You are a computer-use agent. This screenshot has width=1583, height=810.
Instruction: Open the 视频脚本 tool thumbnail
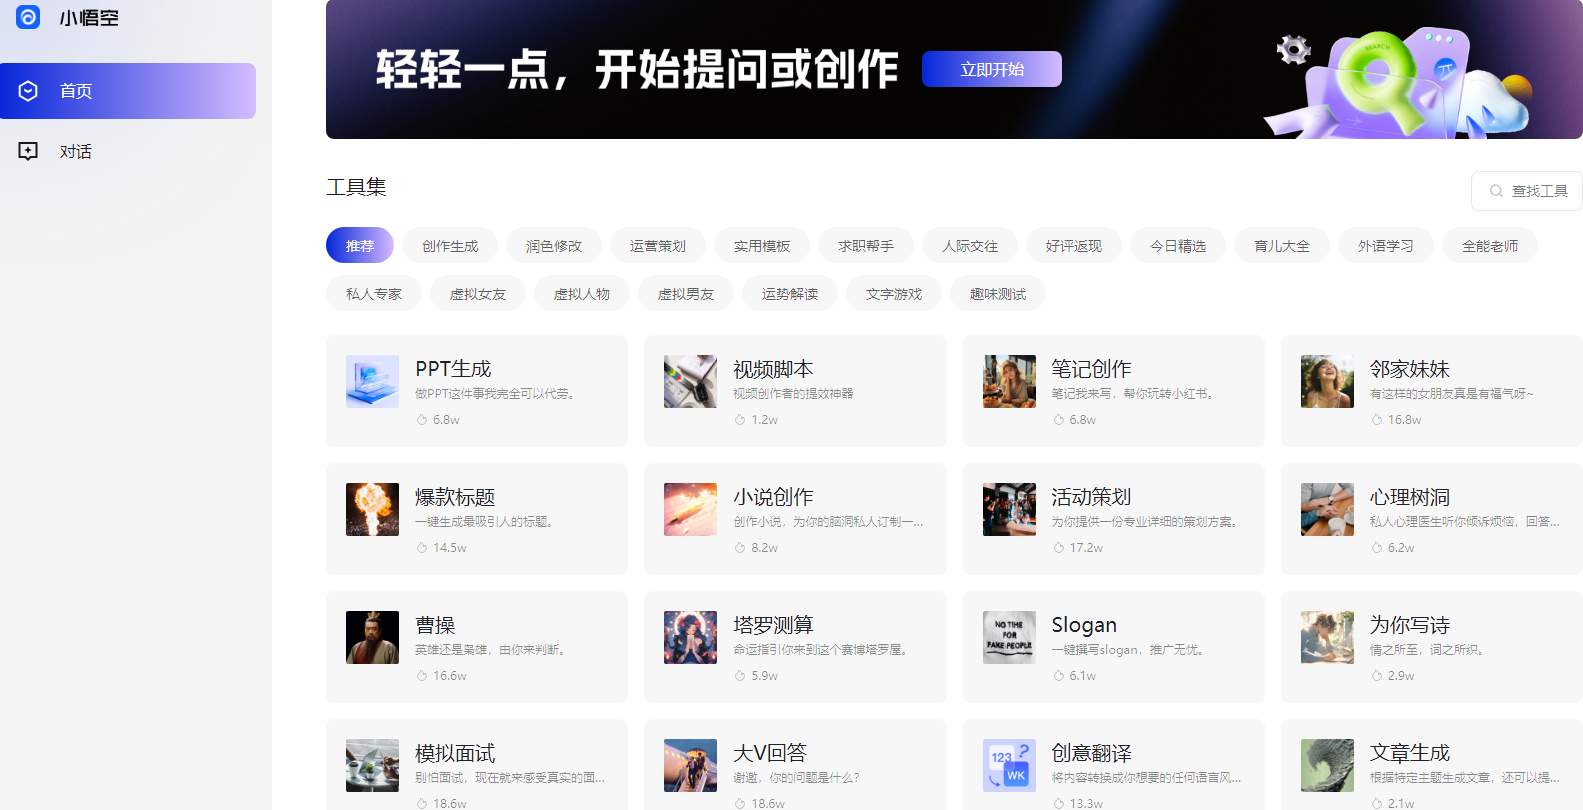coord(690,381)
